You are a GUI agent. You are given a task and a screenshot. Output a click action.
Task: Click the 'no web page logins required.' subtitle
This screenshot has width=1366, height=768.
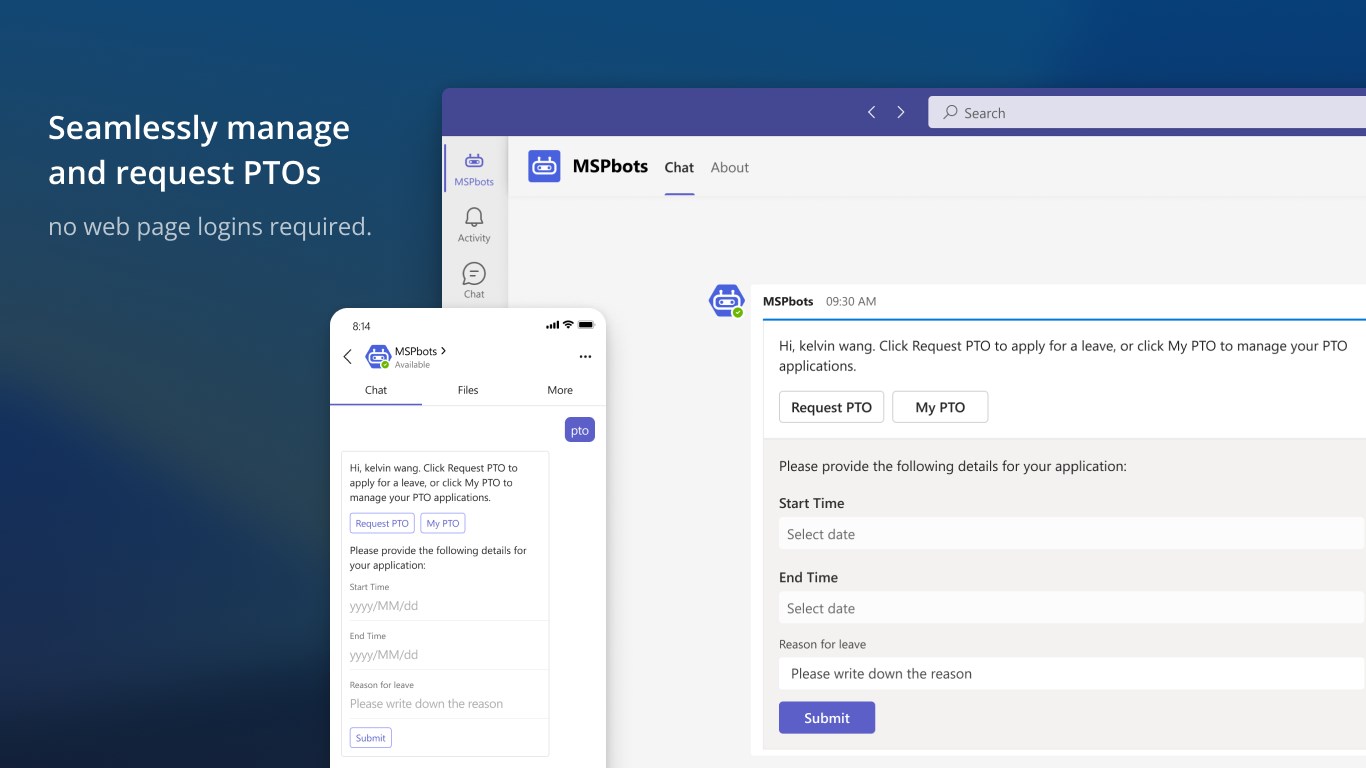coord(210,227)
